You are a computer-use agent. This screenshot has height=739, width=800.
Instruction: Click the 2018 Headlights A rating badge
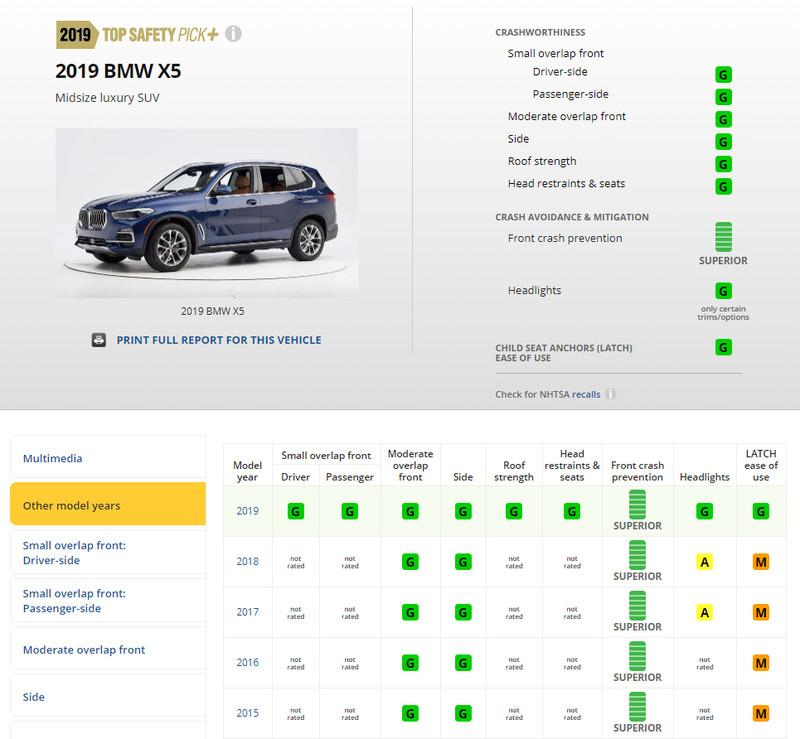pyautogui.click(x=705, y=562)
